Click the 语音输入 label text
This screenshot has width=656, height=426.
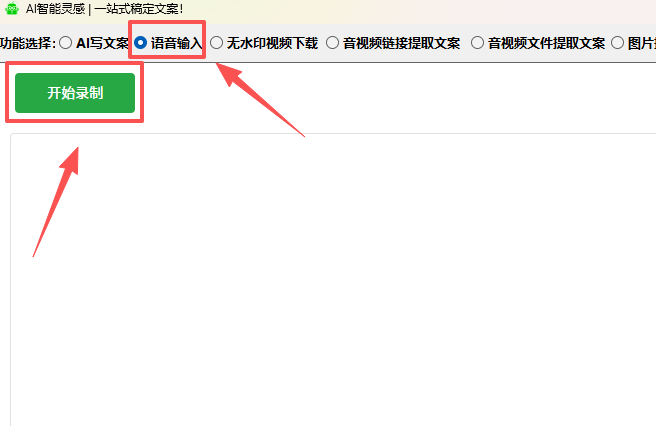click(x=176, y=43)
